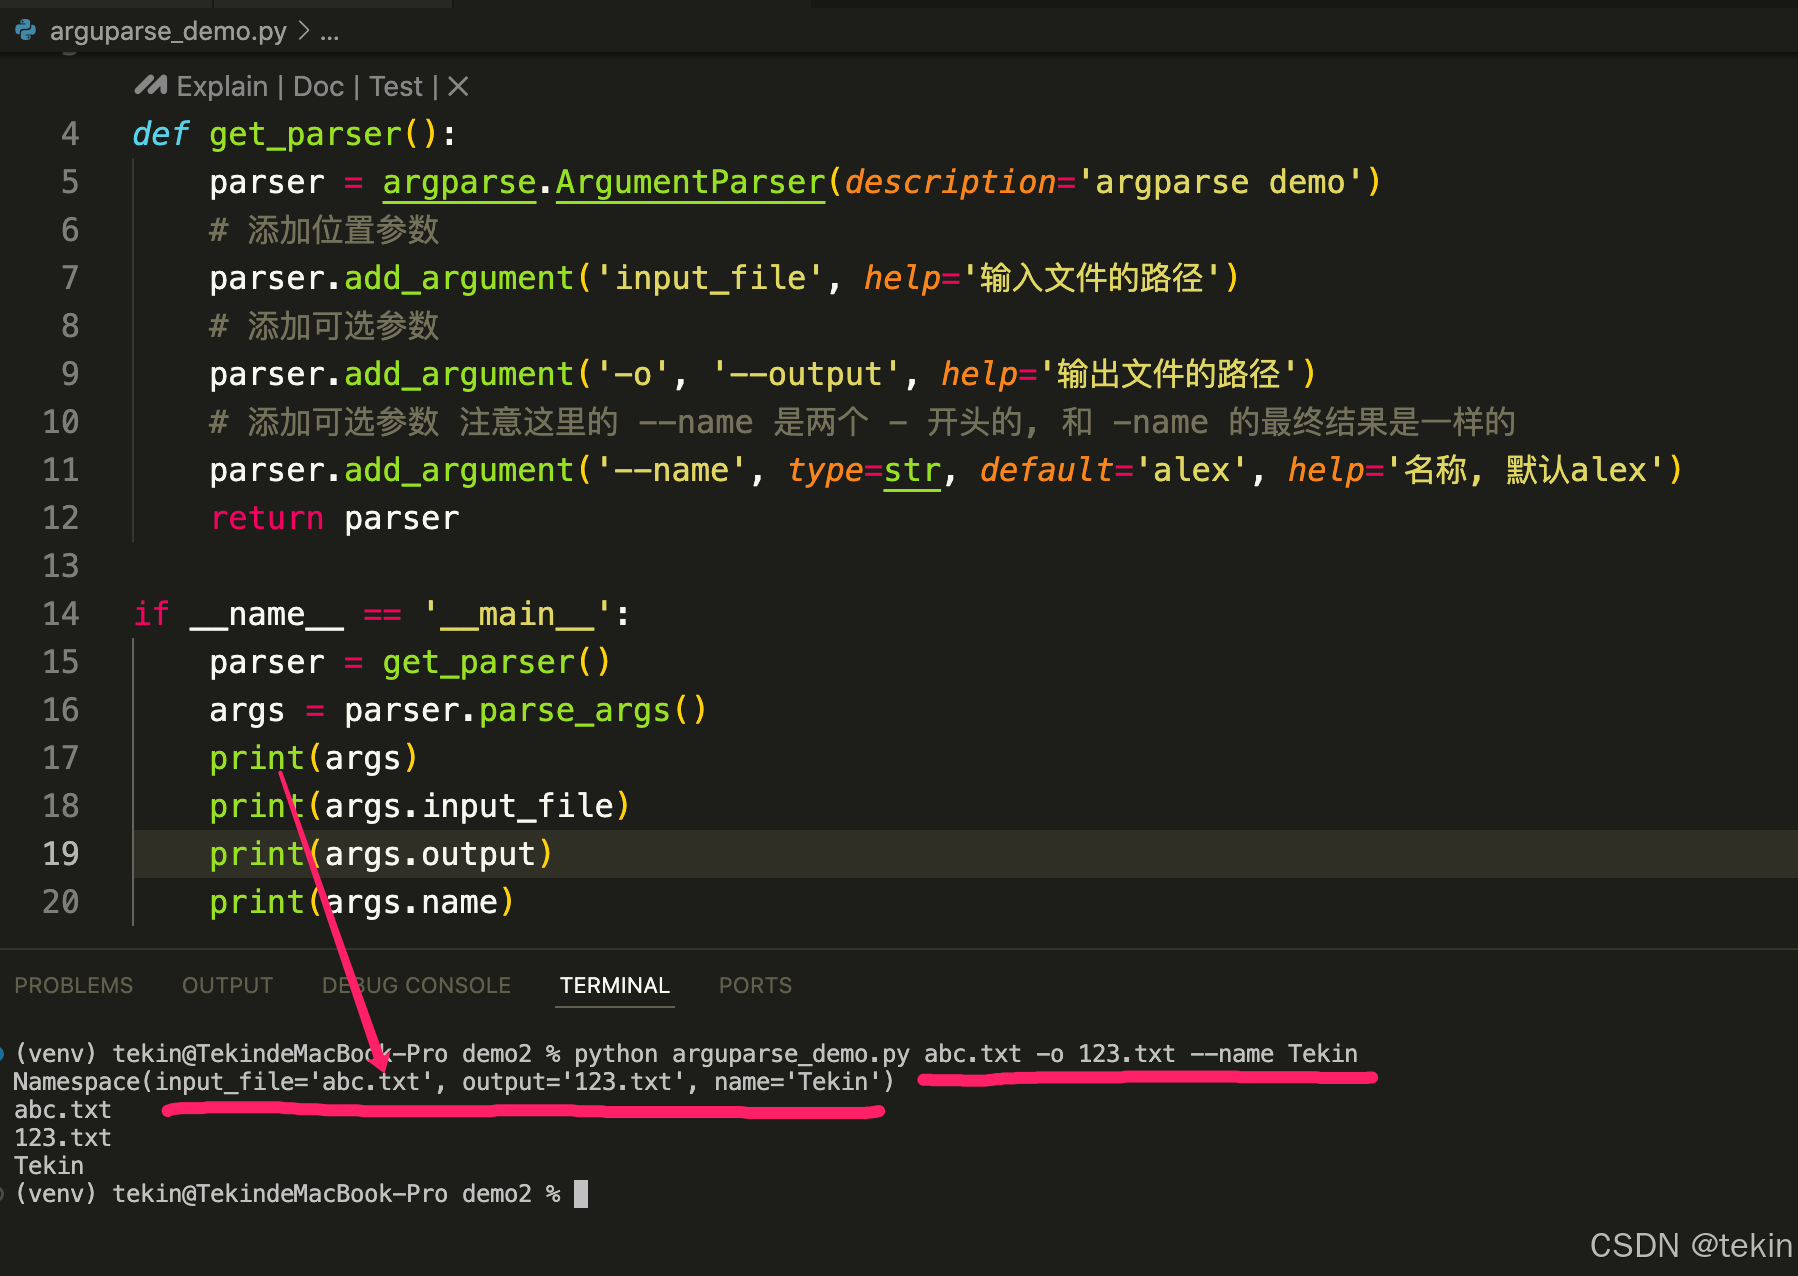The width and height of the screenshot is (1798, 1276).
Task: Open the DEBUG CONSOLE panel
Action: point(416,985)
